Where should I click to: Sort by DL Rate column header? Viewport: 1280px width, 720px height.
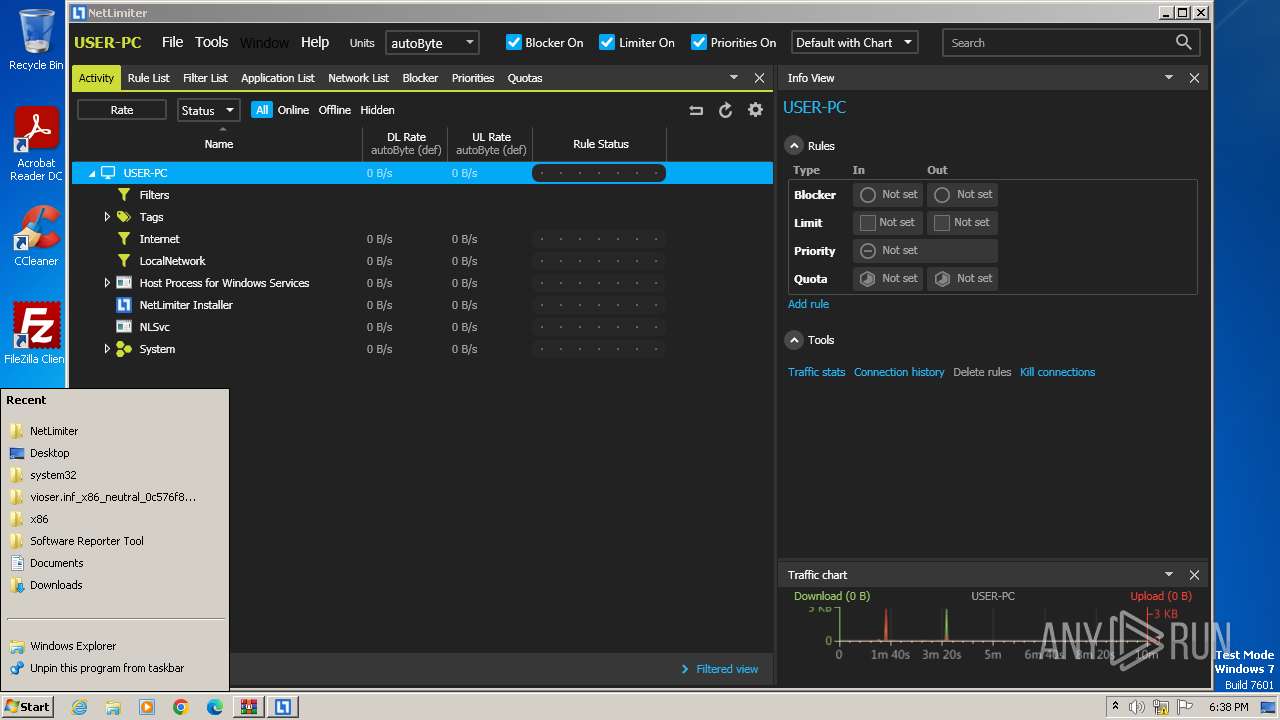tap(406, 144)
